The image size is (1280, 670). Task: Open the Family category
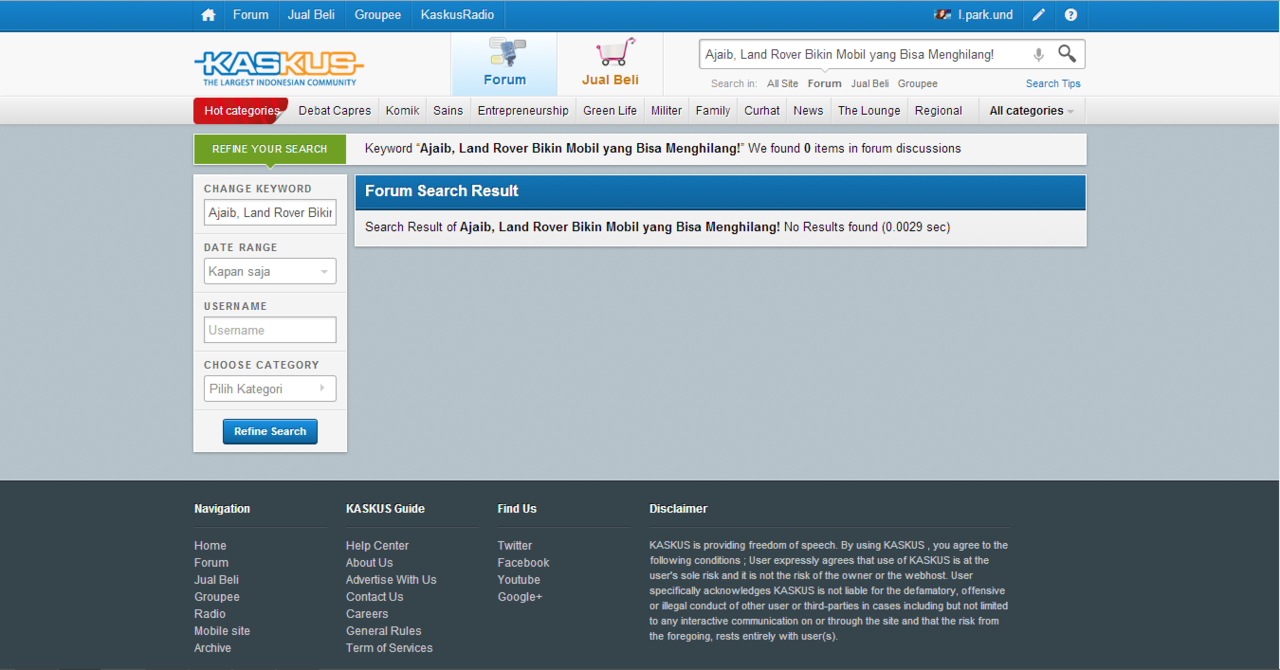713,111
